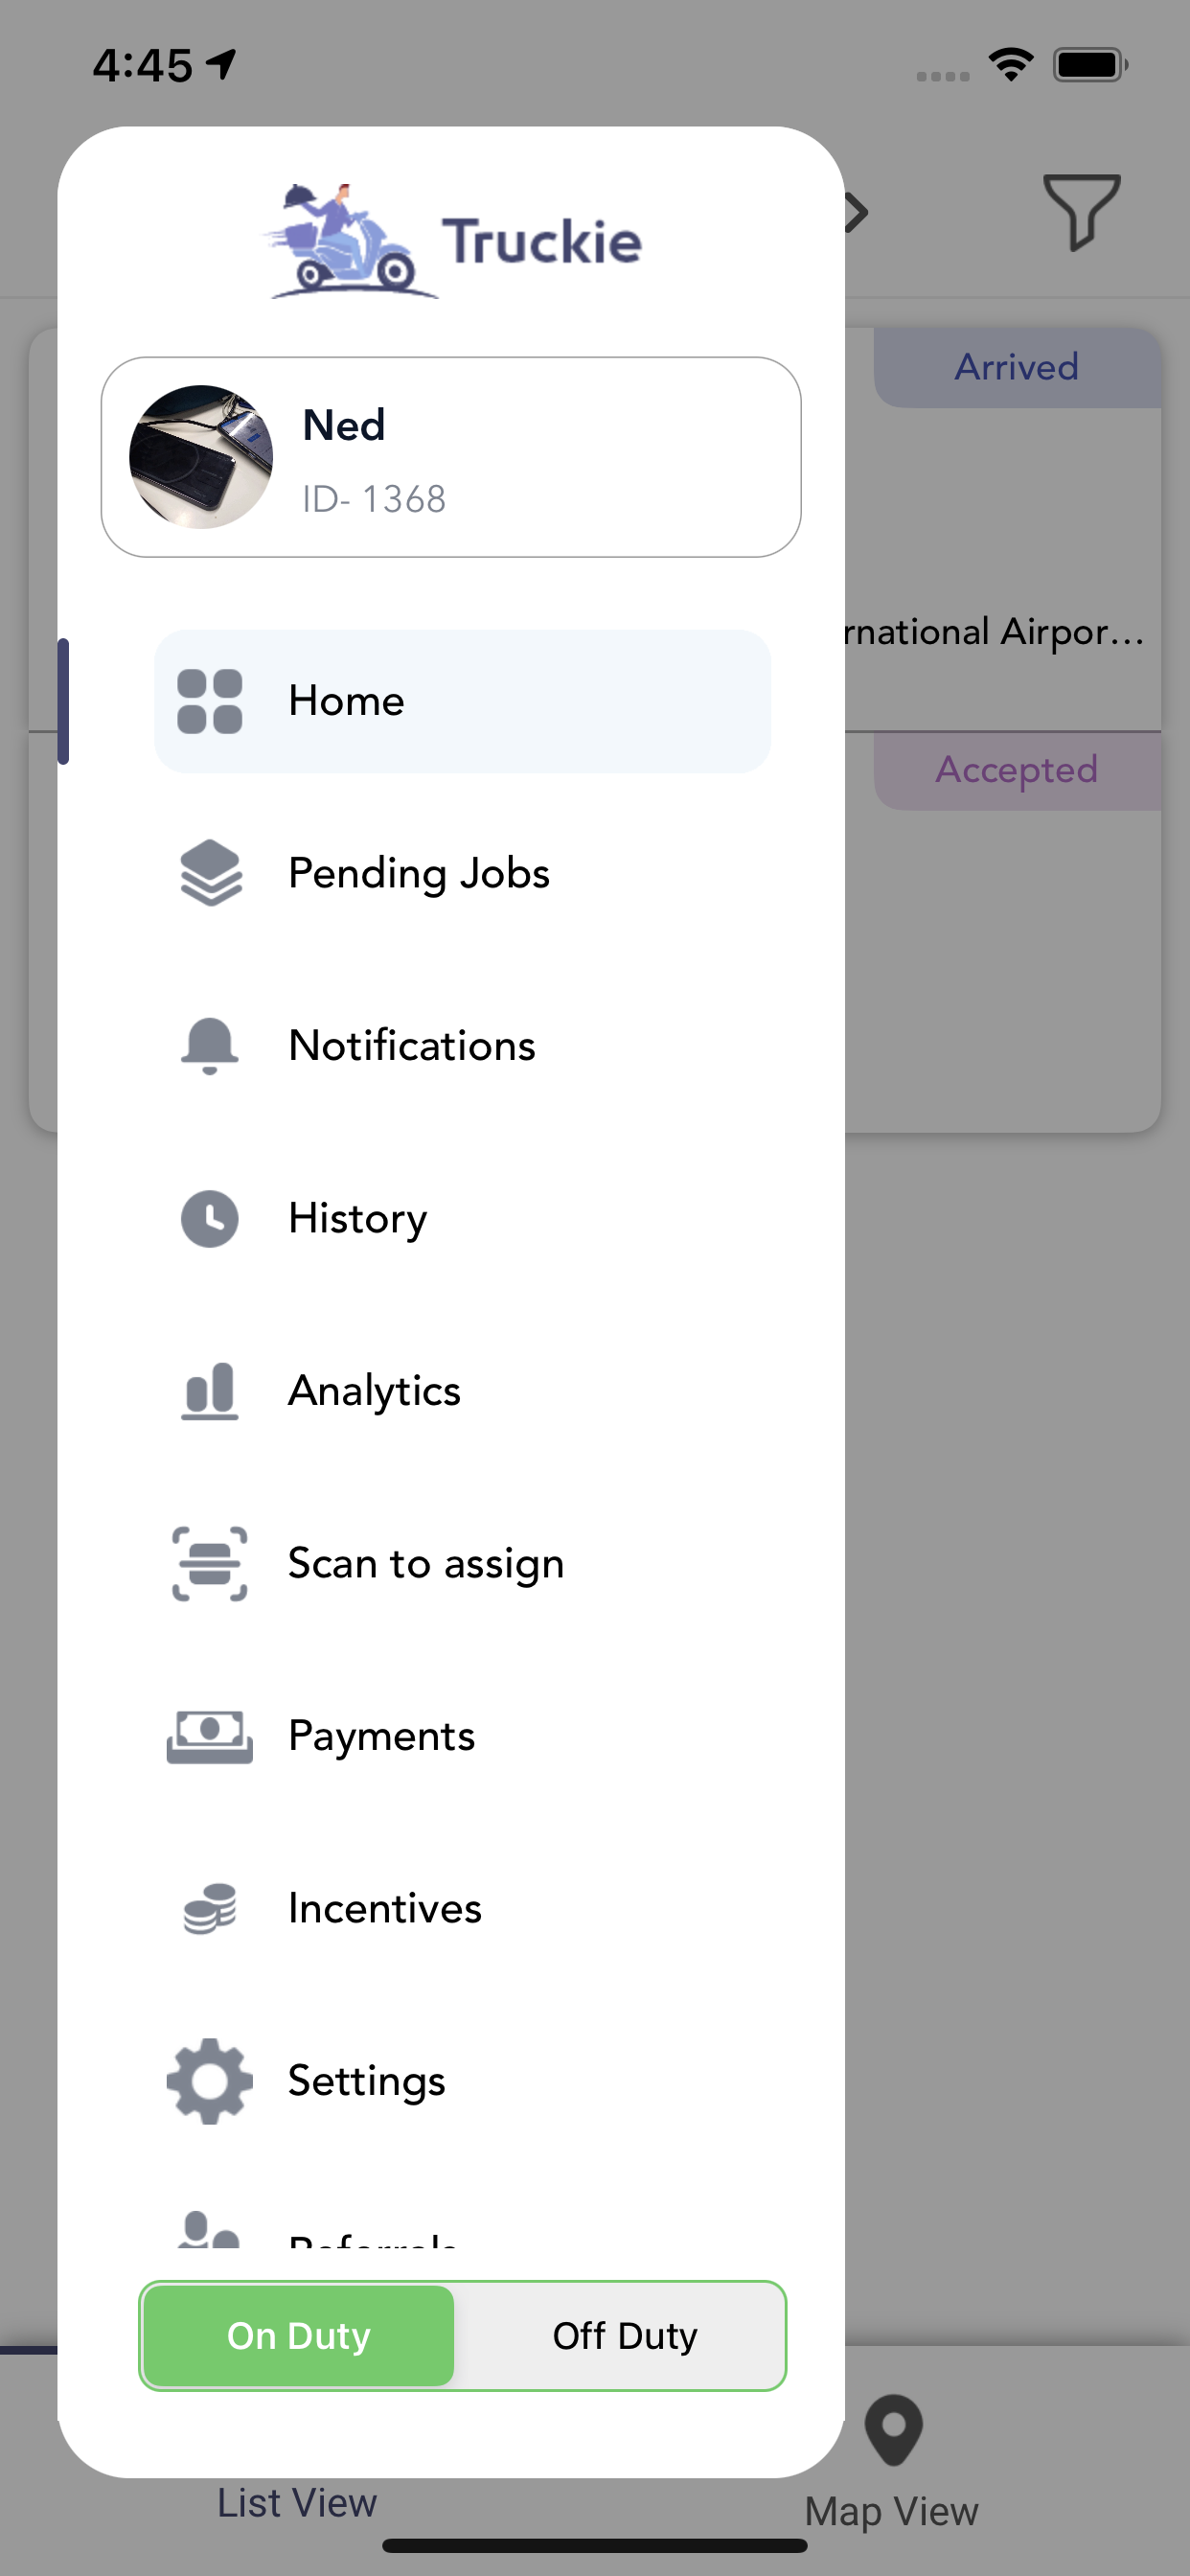Screen dimensions: 1190x2576
Task: Switch status to Off Duty
Action: click(624, 2336)
